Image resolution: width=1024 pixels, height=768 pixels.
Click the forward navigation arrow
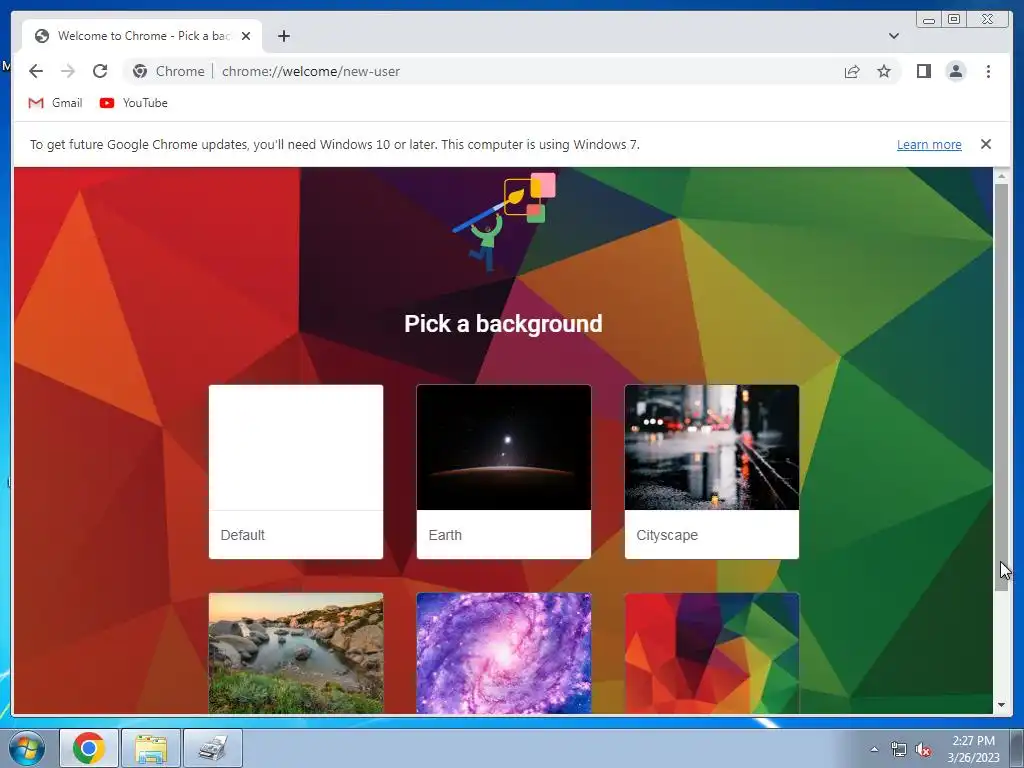(x=68, y=71)
